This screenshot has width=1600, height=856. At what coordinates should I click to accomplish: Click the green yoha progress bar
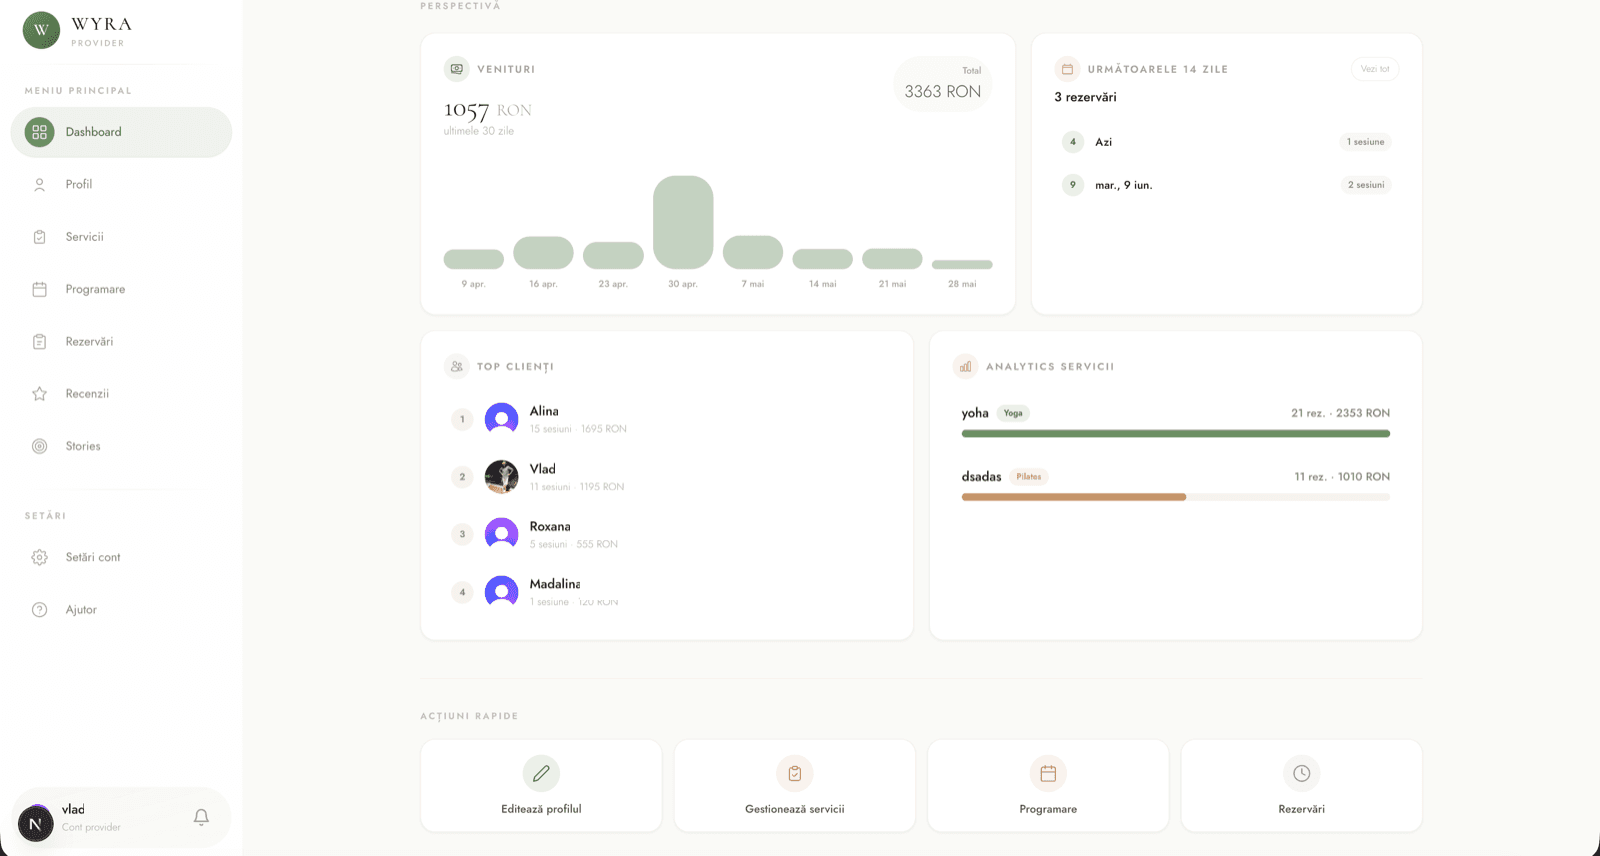click(x=1176, y=434)
